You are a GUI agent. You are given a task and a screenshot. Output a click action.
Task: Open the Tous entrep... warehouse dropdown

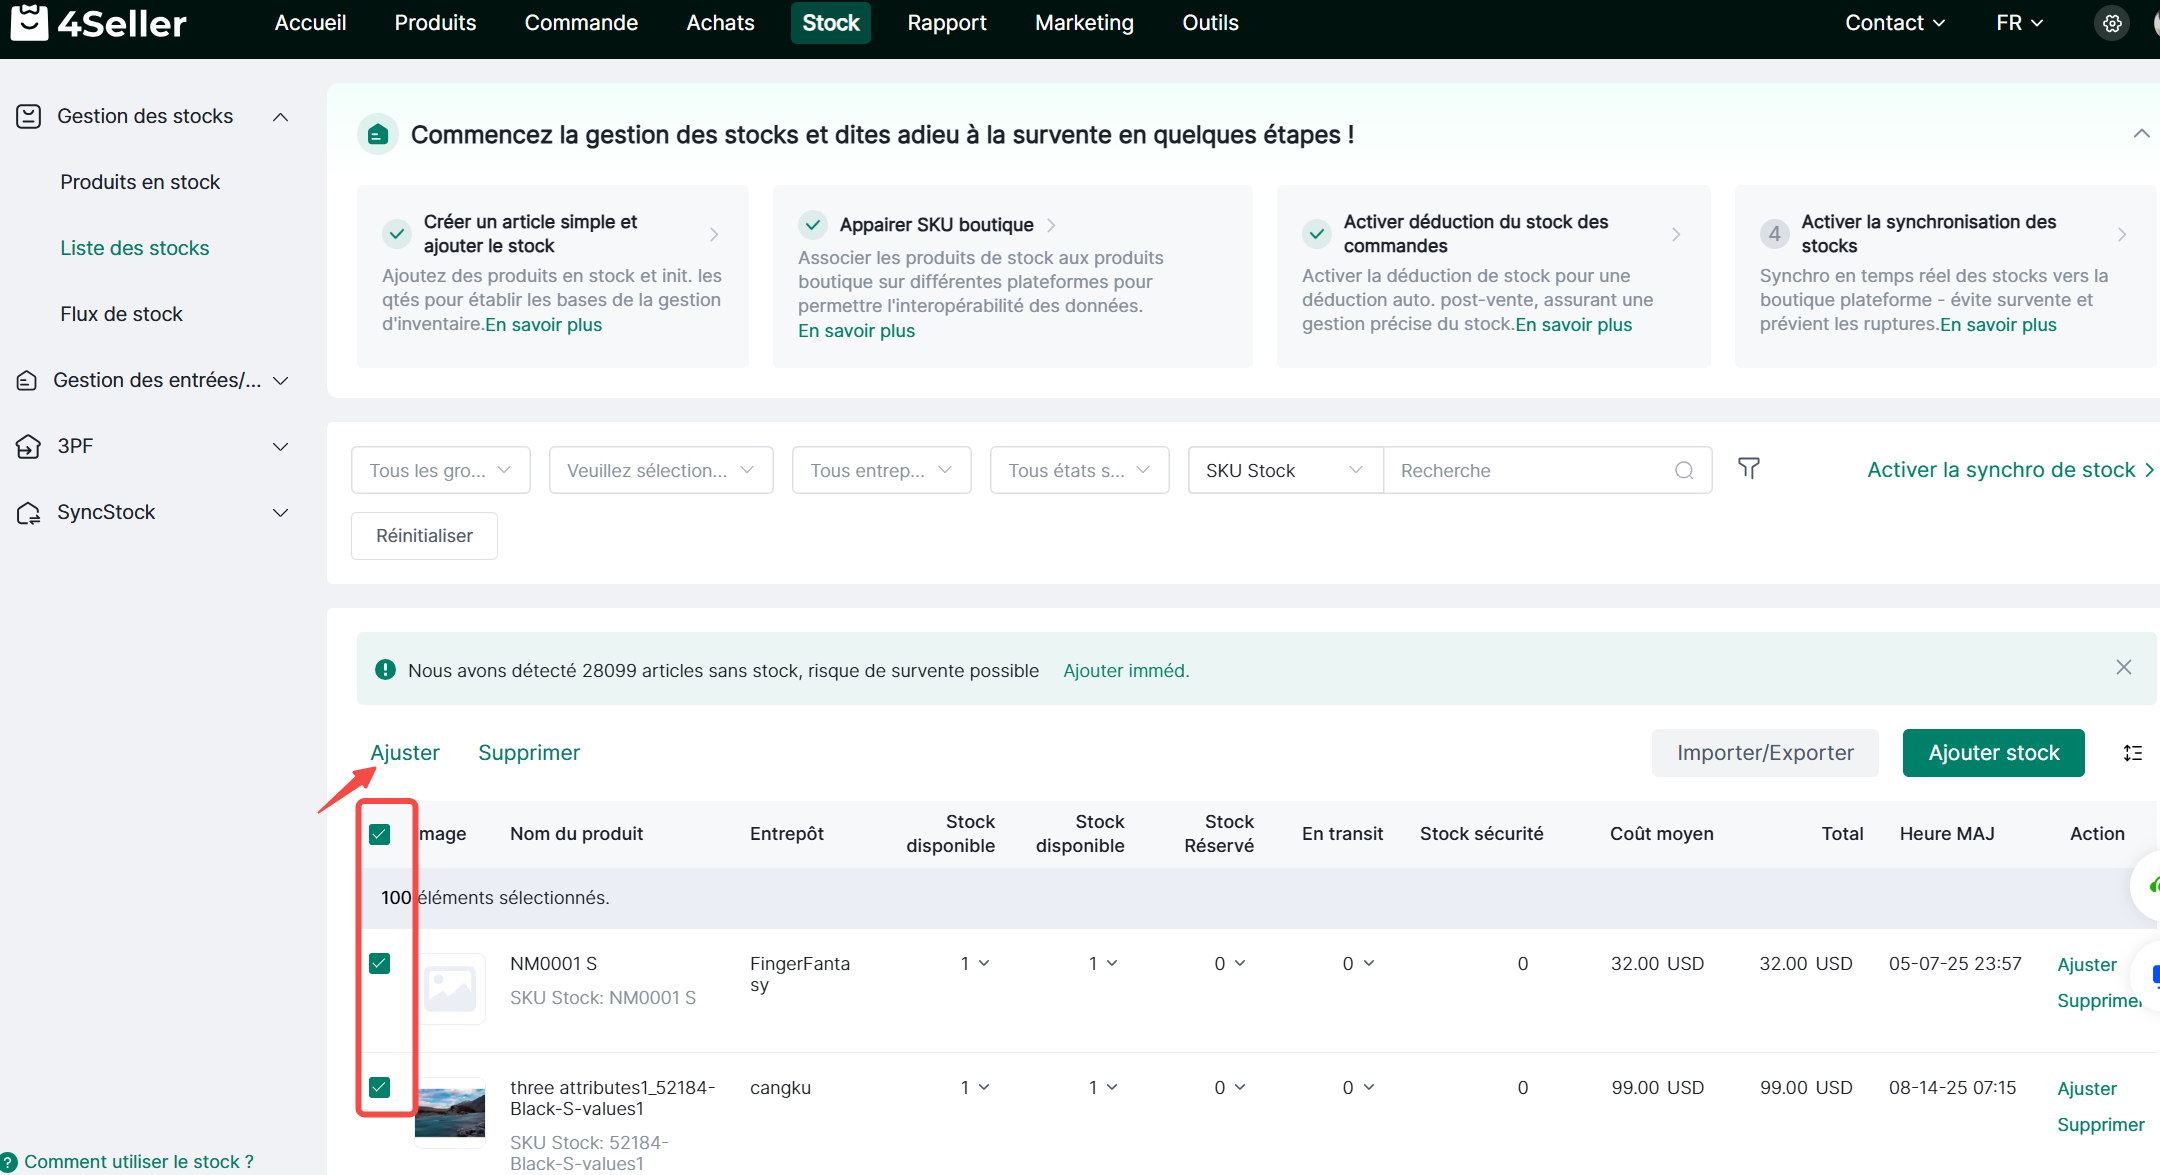(x=880, y=471)
